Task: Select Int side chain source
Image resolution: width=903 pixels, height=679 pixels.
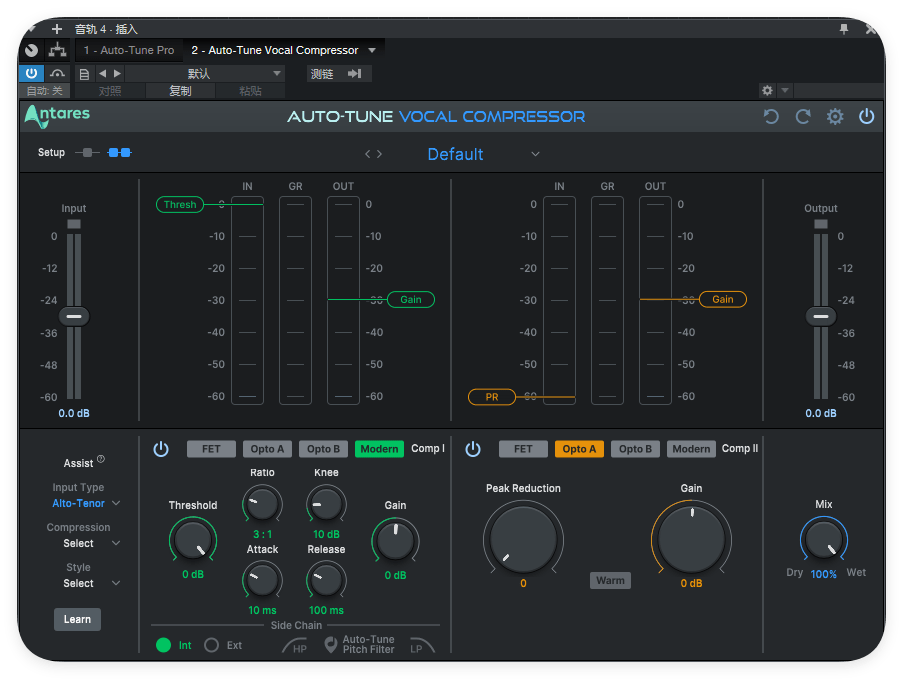Action: tap(164, 645)
